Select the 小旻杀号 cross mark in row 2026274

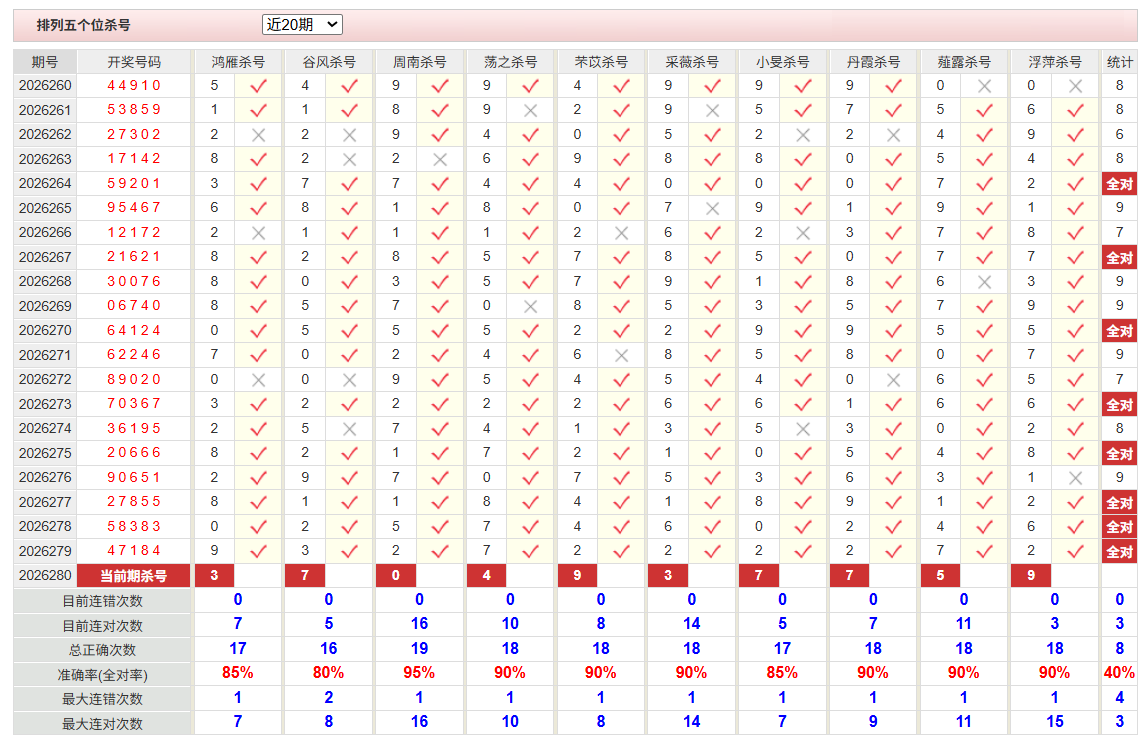pyautogui.click(x=802, y=429)
